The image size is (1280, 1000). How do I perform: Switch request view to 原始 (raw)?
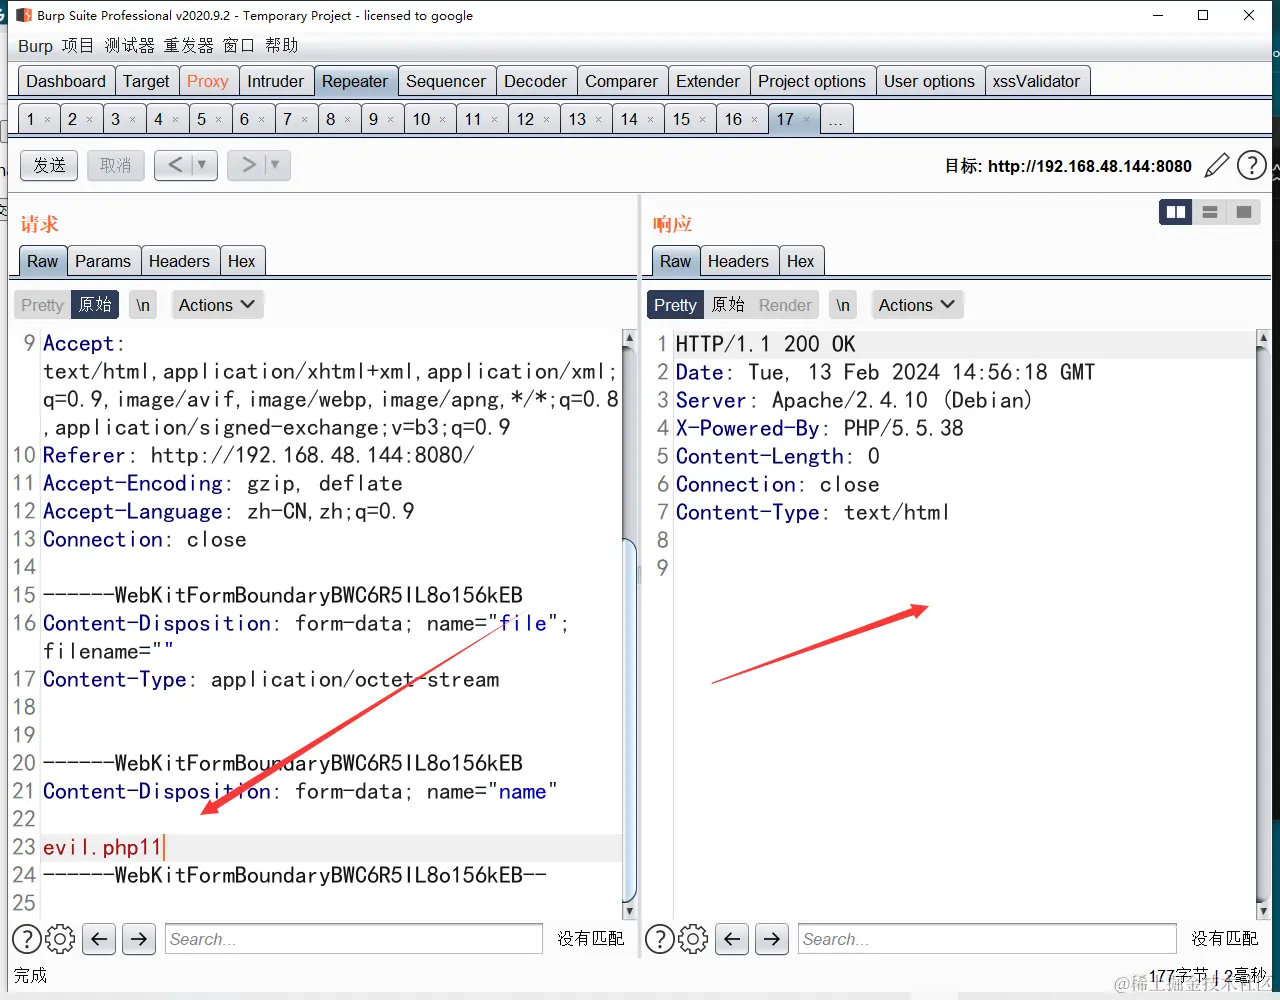[x=95, y=305]
